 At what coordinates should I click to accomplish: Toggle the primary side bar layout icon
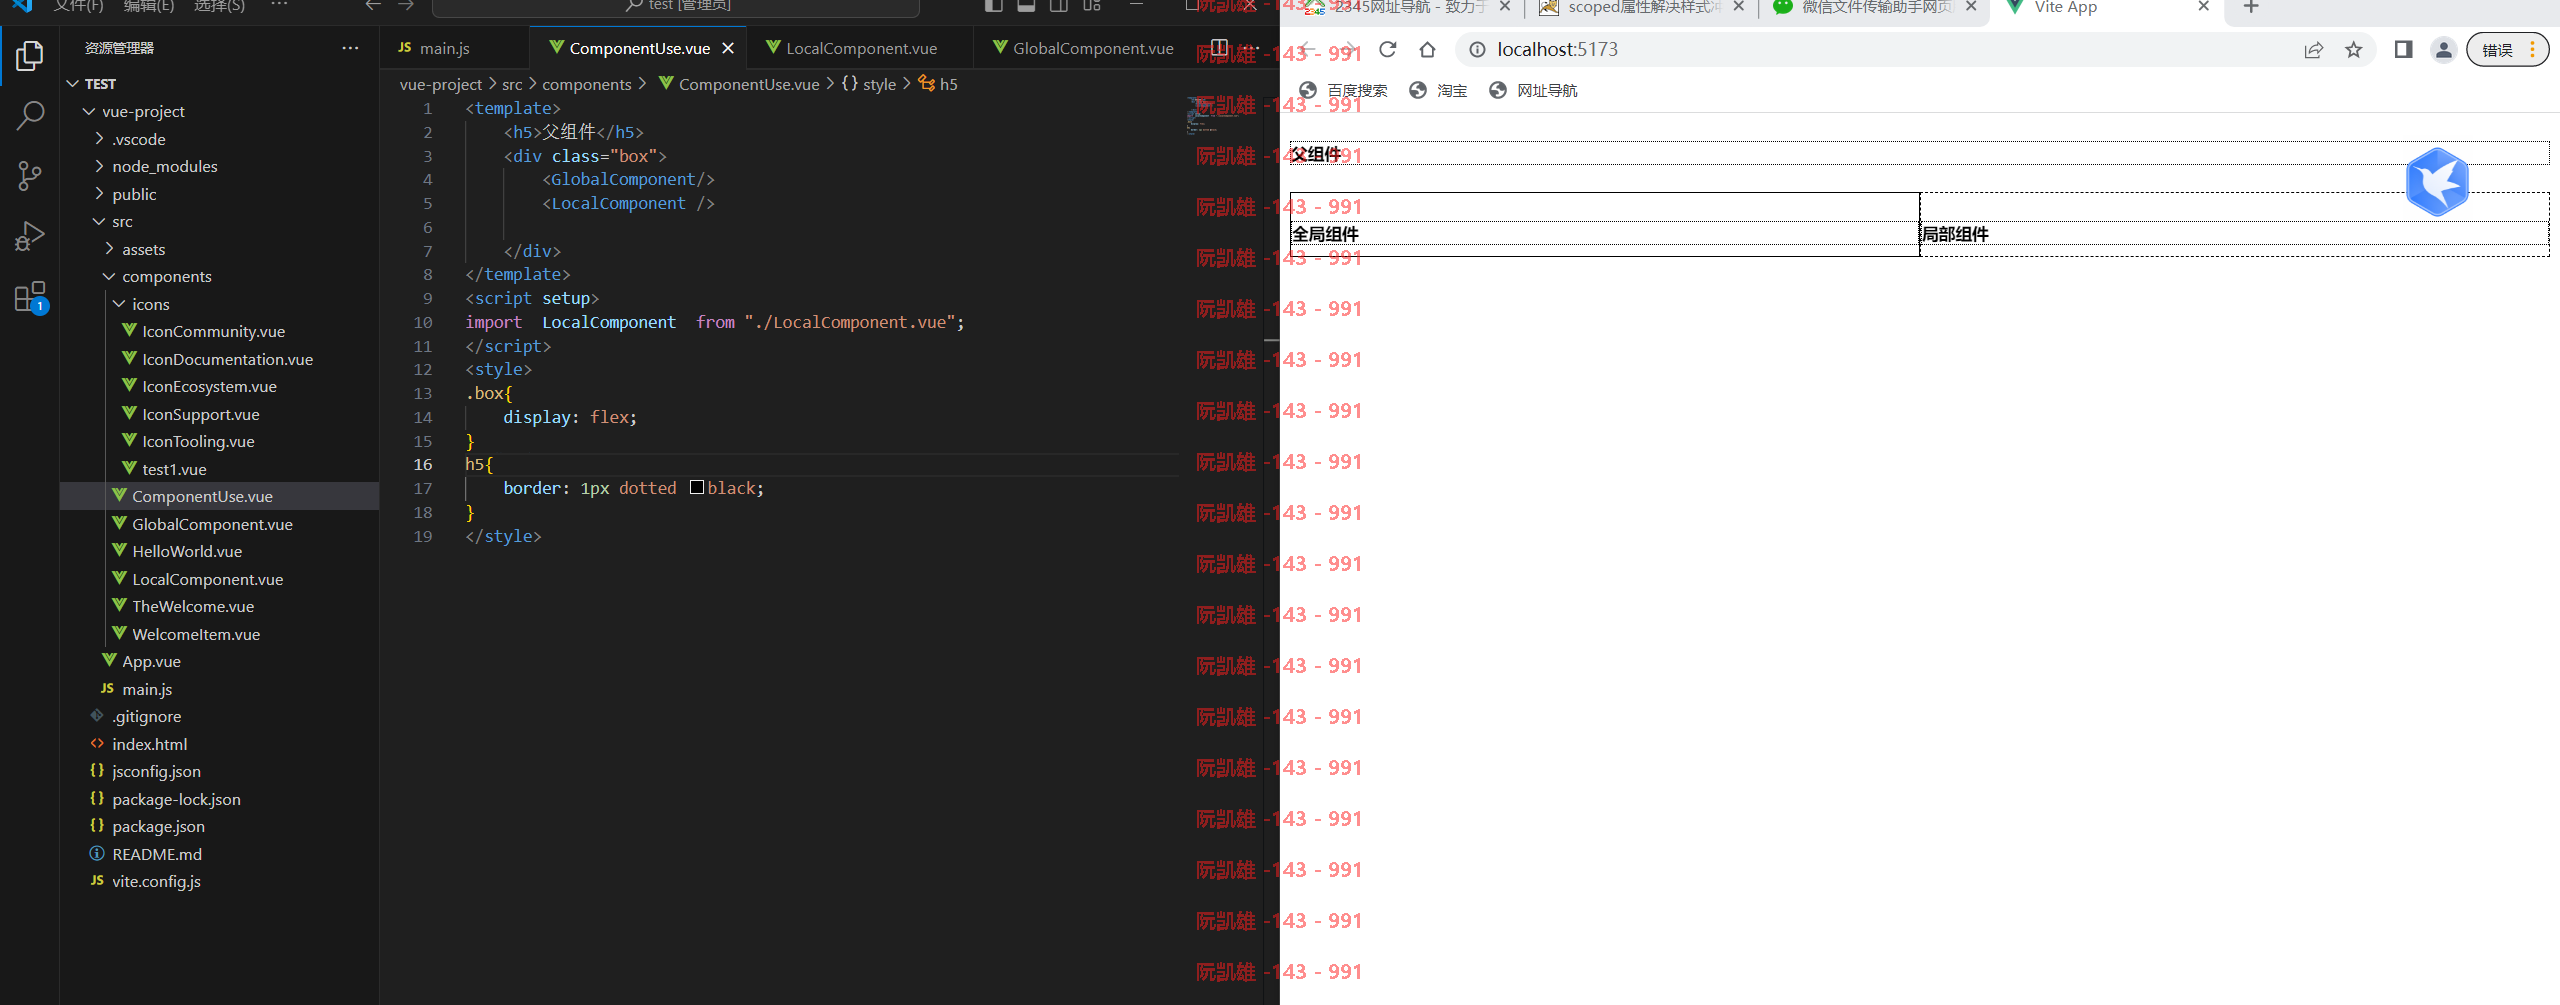[x=993, y=6]
